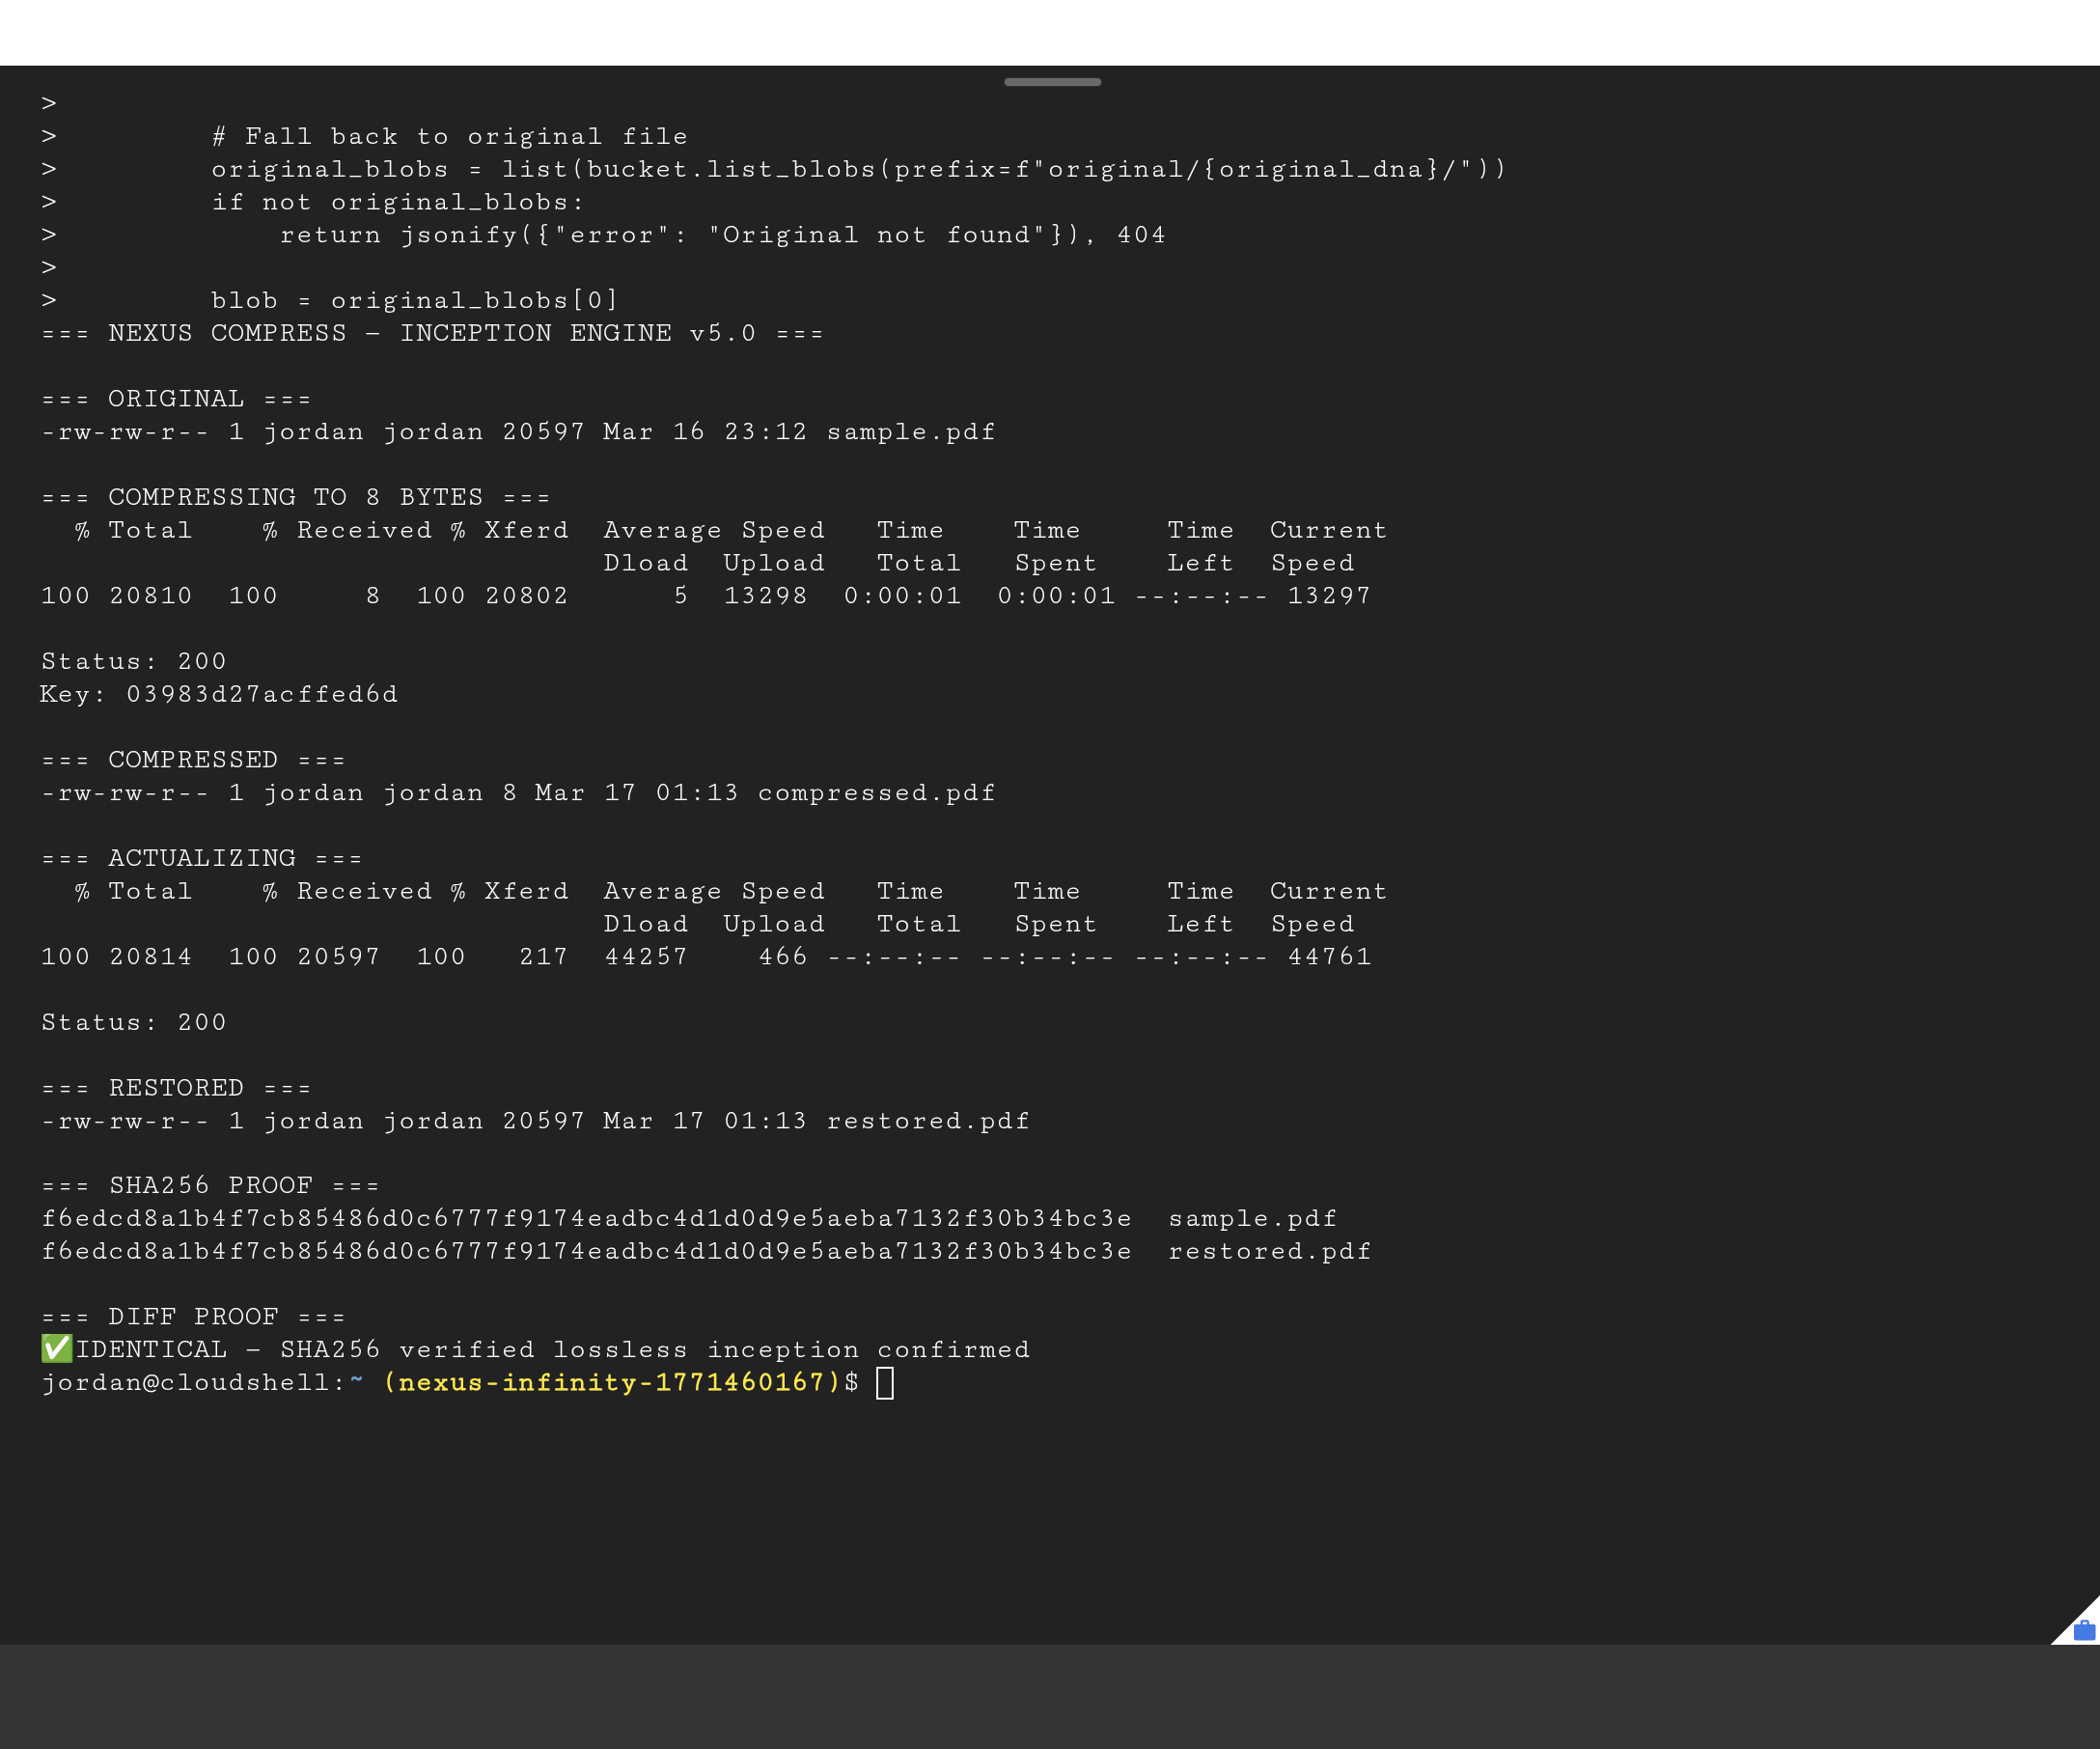Click the green checkmark next to IDENTICAL
The width and height of the screenshot is (2100, 1749).
55,1349
